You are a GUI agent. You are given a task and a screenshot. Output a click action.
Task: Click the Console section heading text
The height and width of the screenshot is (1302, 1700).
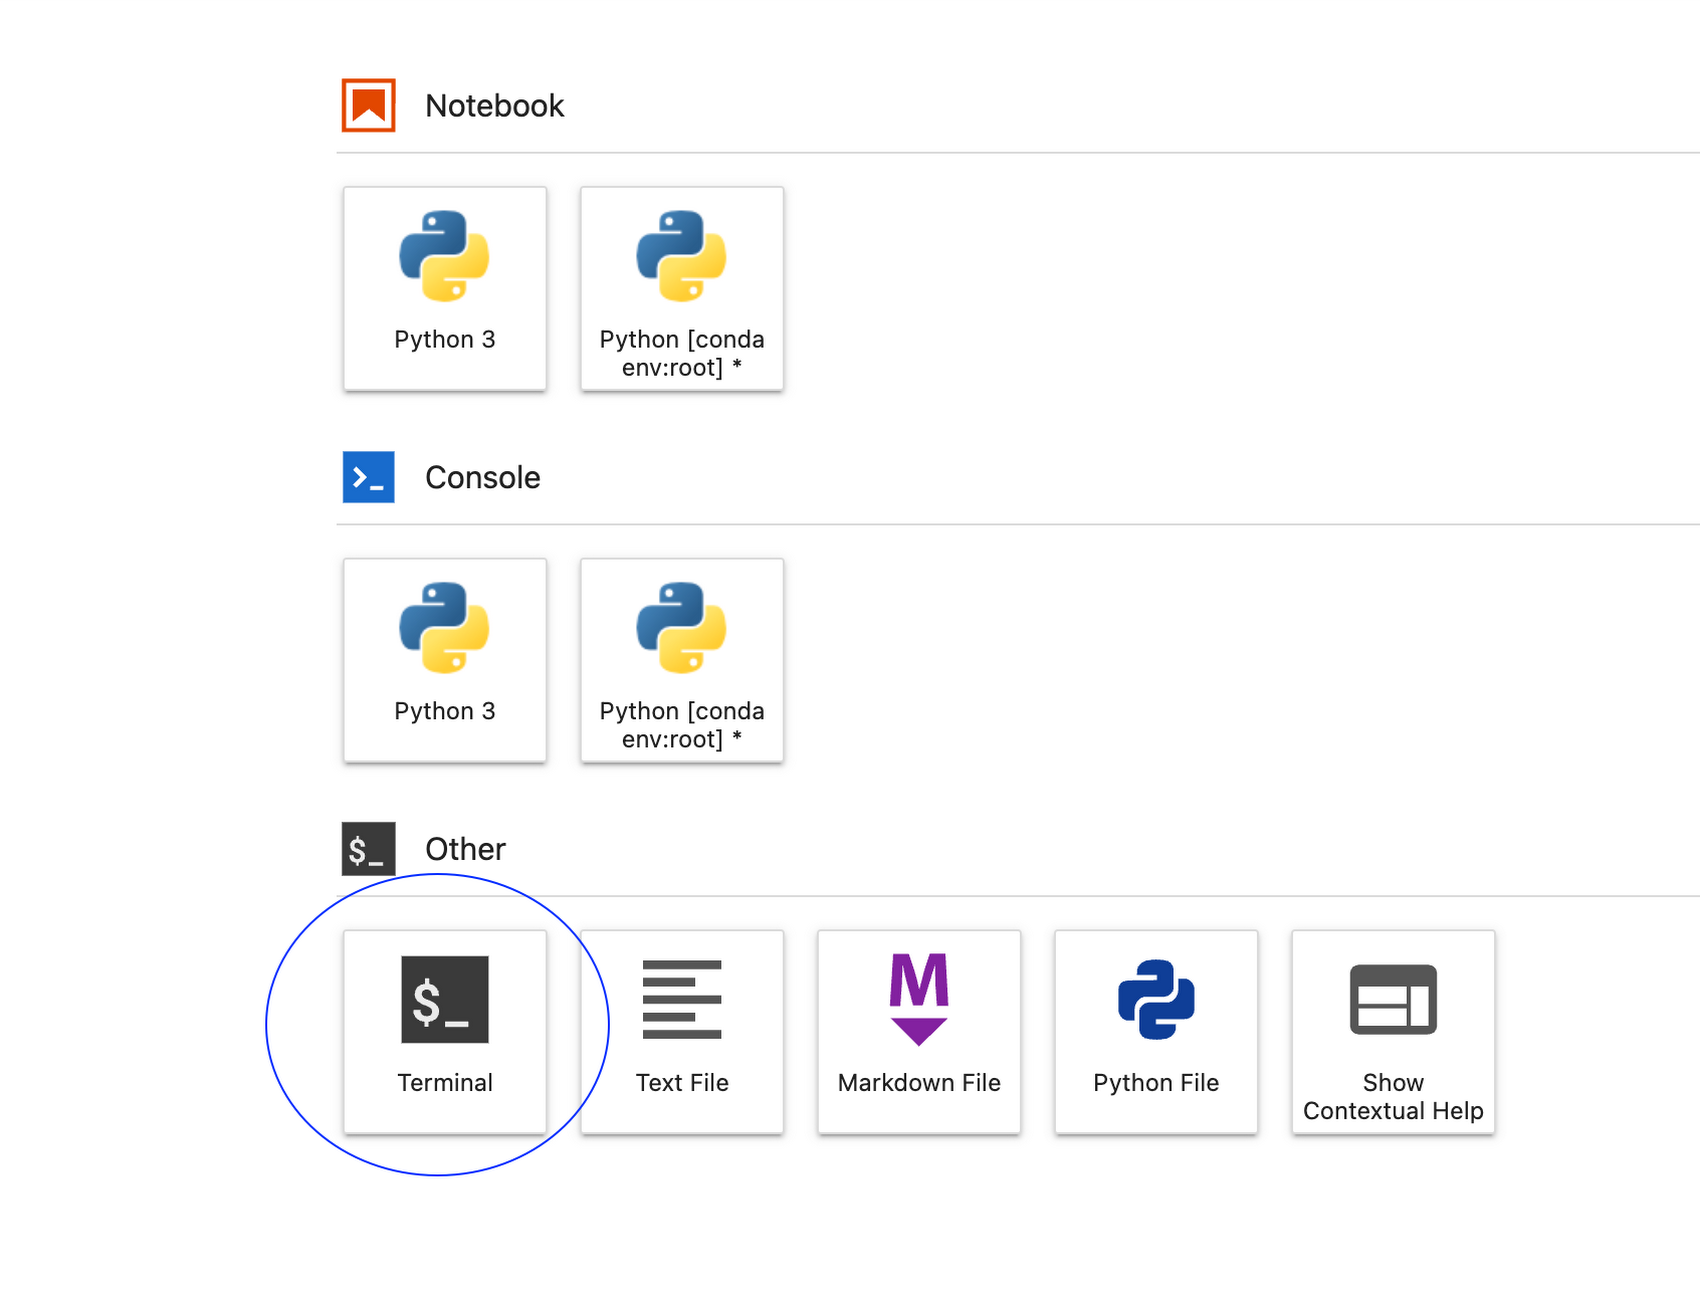coord(483,478)
